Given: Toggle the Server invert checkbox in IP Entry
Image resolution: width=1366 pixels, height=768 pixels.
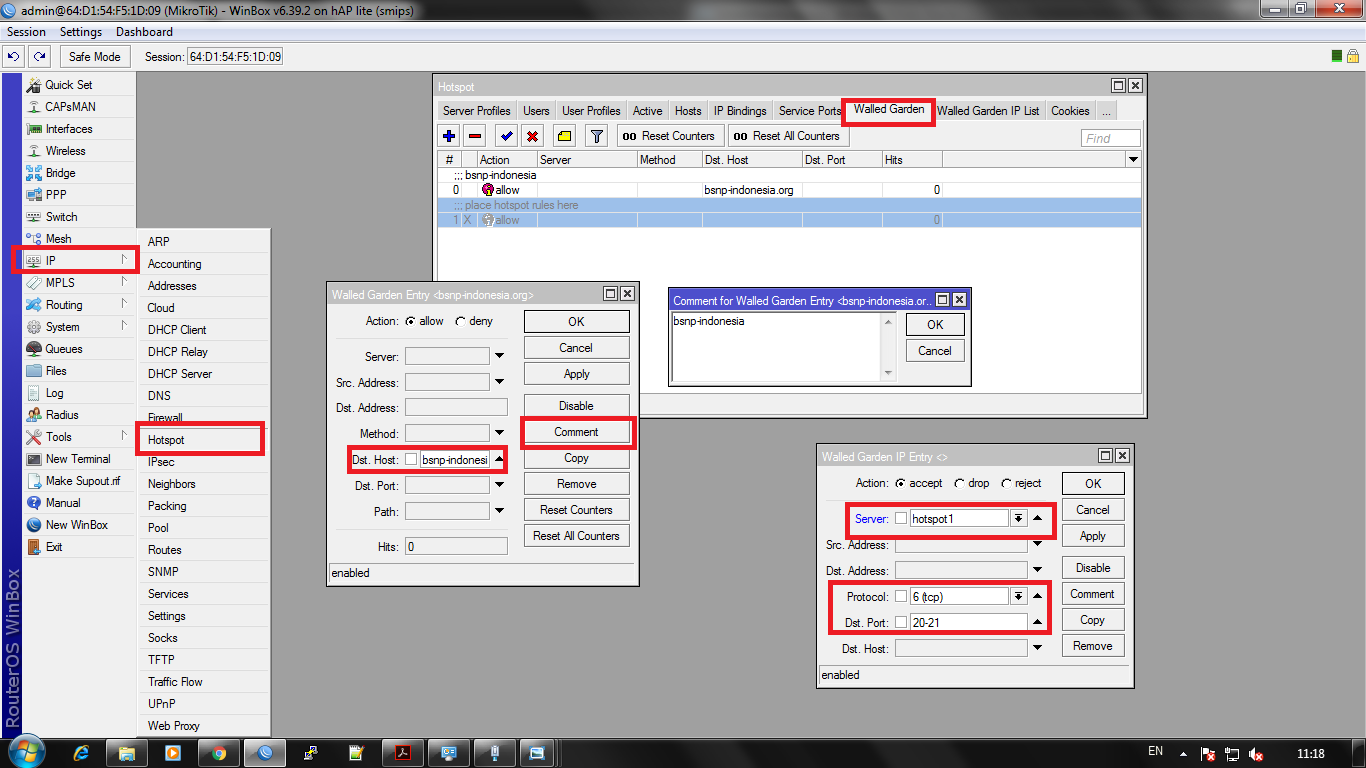Looking at the screenshot, I should 901,519.
